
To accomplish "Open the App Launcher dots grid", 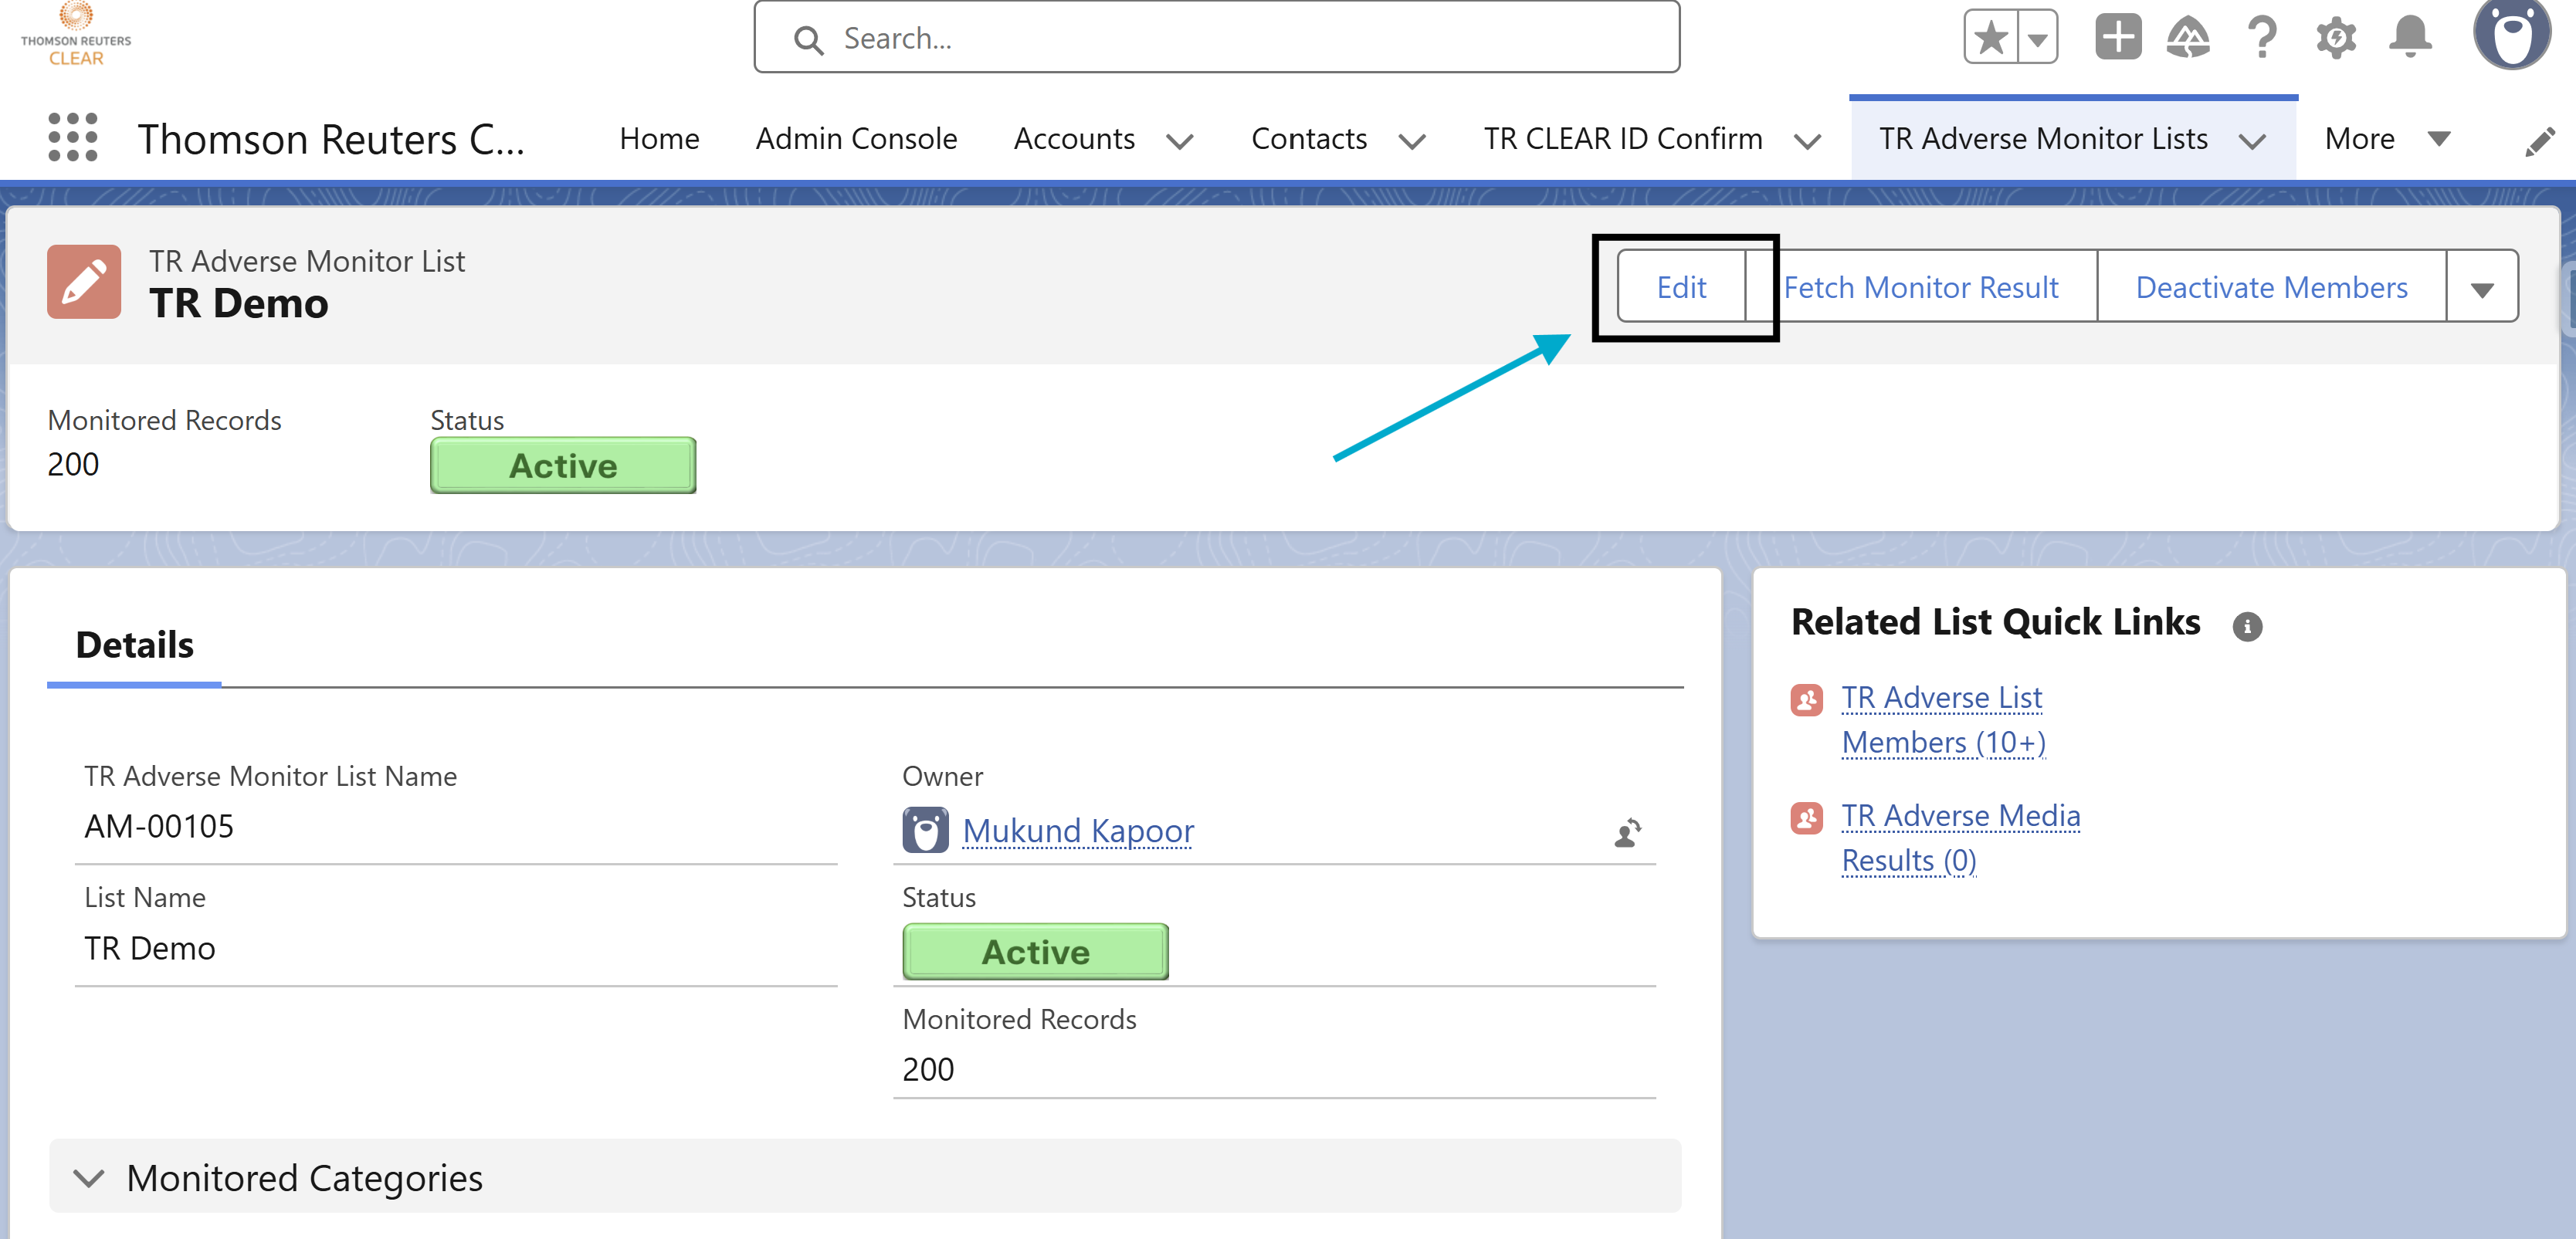I will point(73,138).
